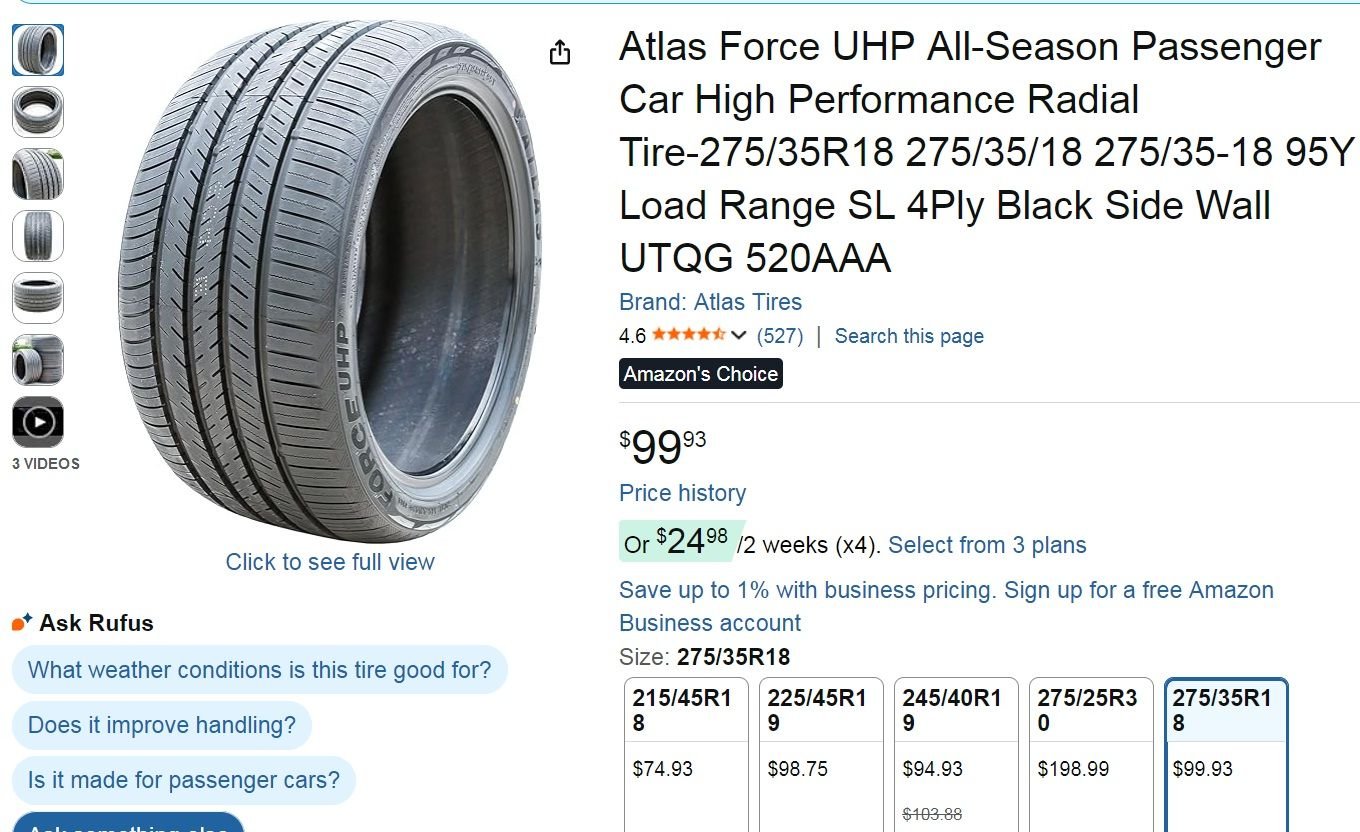View Price history
Viewport: 1360px width, 832px height.
(x=682, y=493)
